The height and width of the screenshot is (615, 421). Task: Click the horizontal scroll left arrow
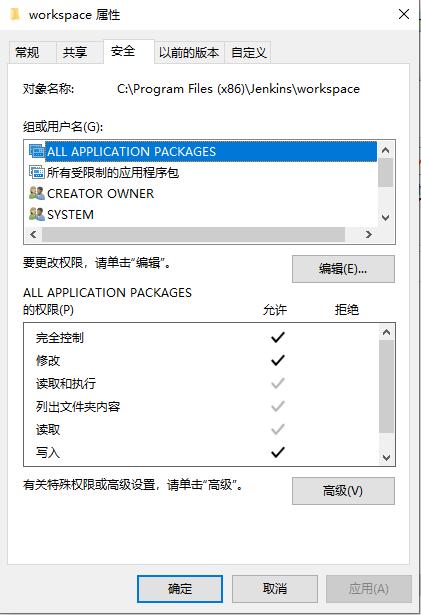33,235
